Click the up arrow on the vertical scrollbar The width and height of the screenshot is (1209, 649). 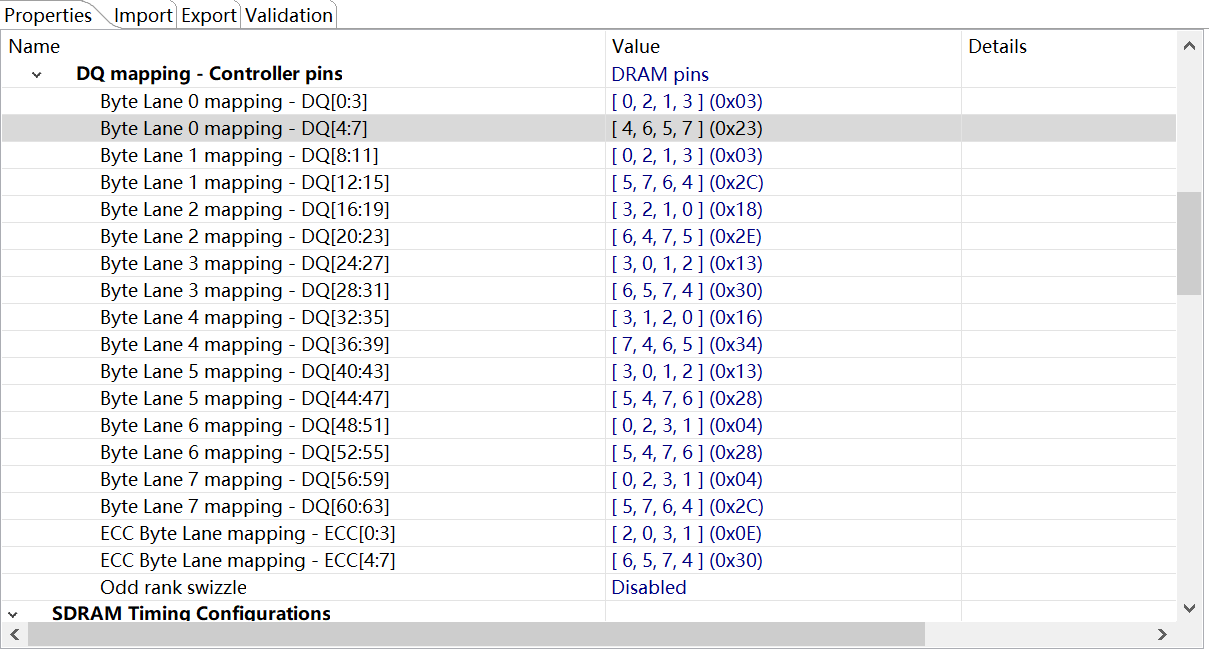click(x=1190, y=45)
